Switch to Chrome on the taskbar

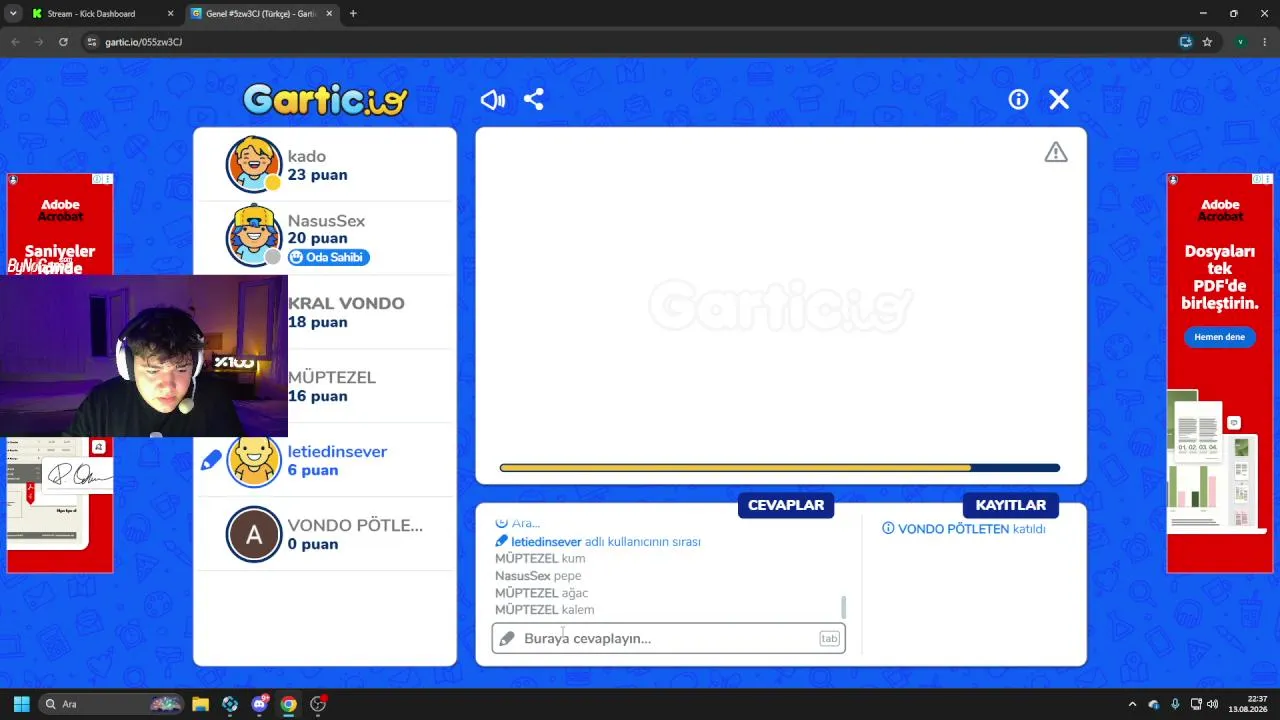point(289,704)
